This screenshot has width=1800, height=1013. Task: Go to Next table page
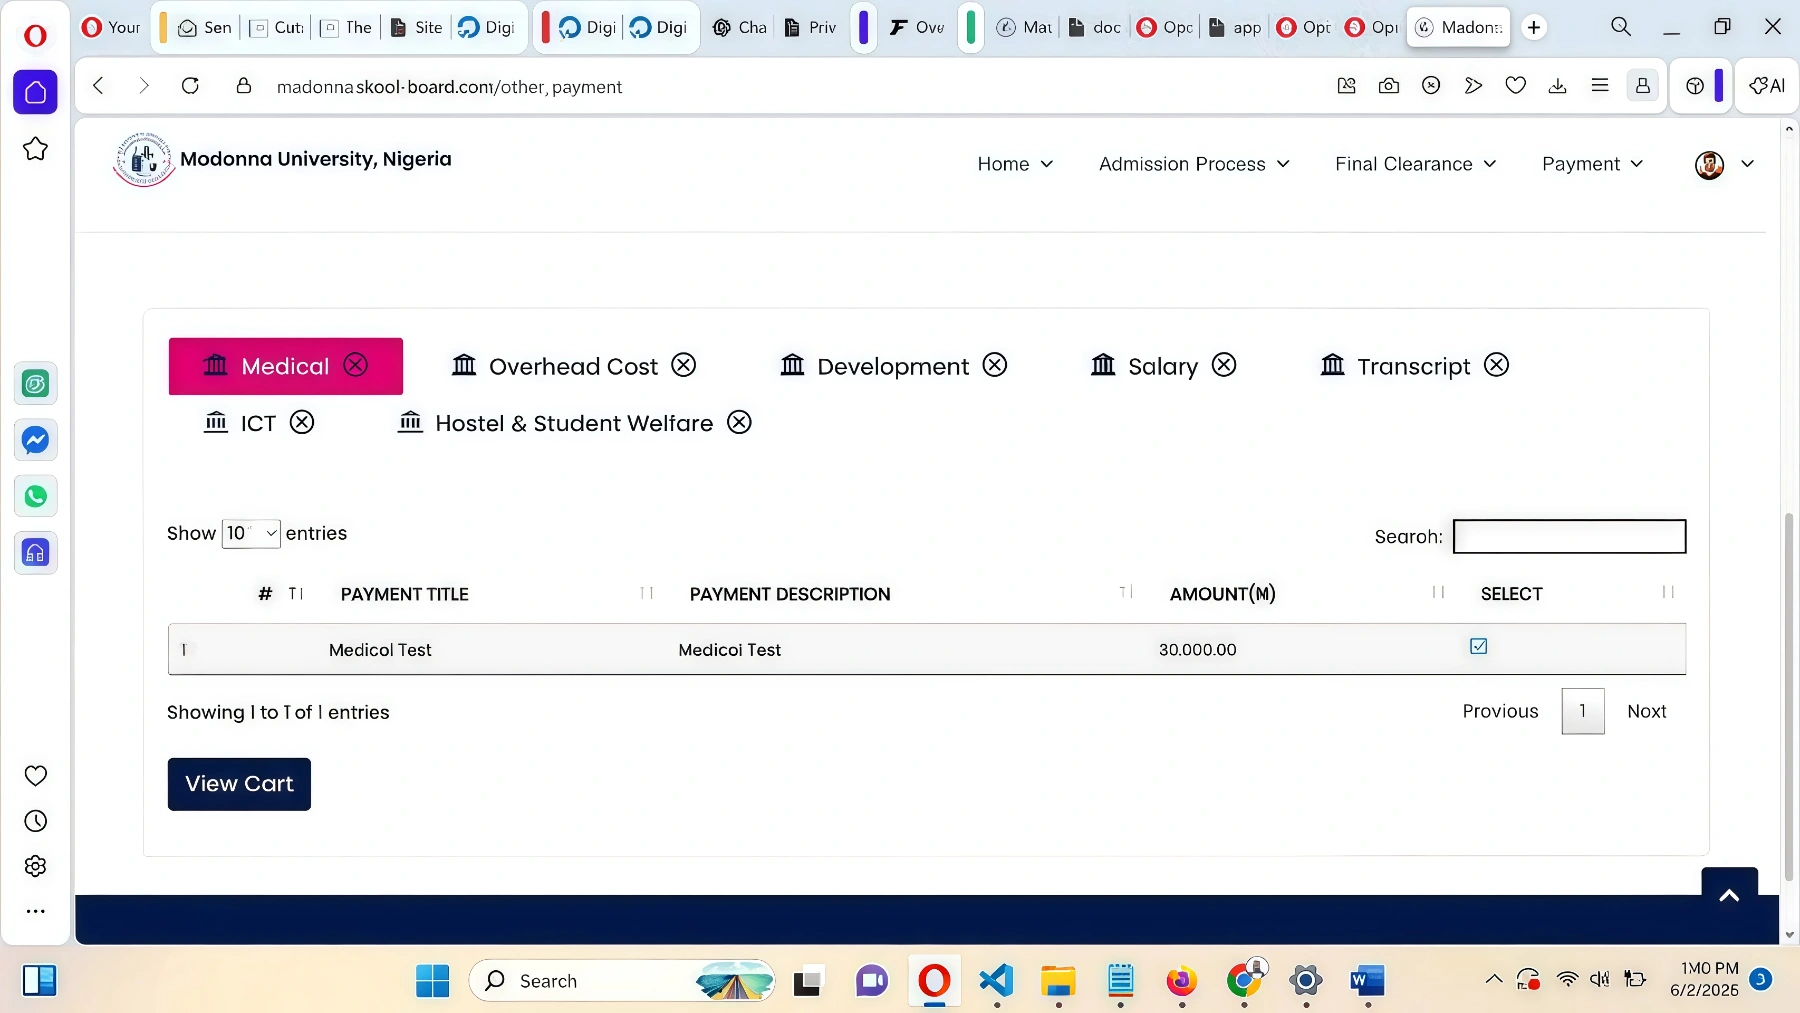pyautogui.click(x=1646, y=711)
